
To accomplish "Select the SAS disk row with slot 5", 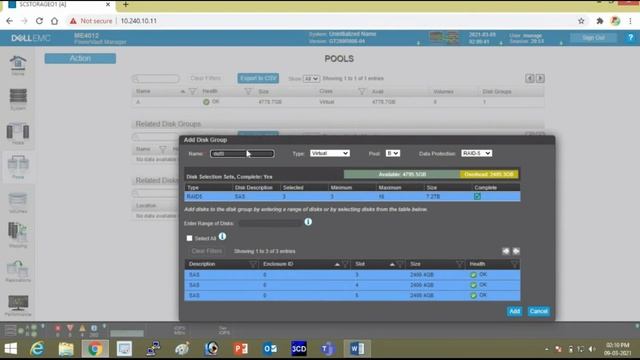I will (x=352, y=295).
